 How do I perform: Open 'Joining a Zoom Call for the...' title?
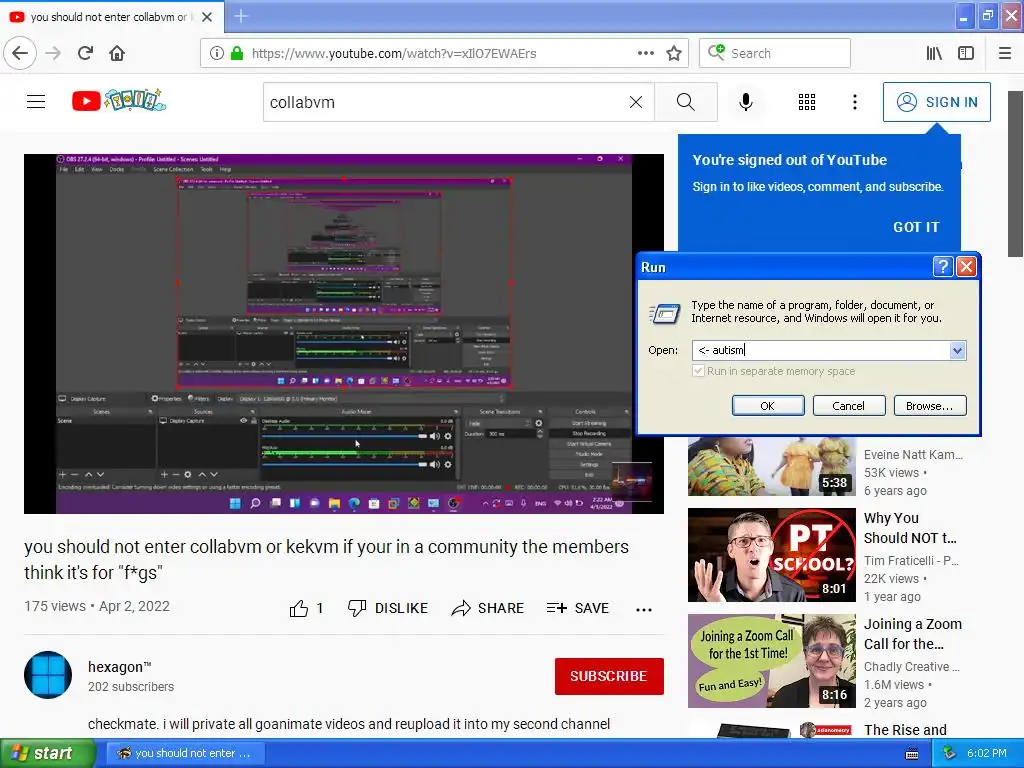pyautogui.click(x=913, y=633)
